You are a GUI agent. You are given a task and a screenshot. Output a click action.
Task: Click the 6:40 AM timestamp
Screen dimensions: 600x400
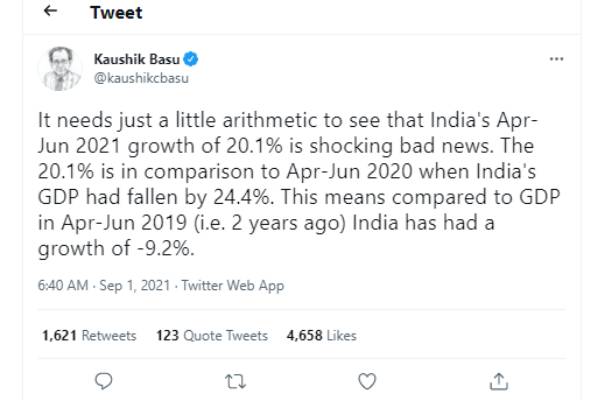[x=63, y=285]
